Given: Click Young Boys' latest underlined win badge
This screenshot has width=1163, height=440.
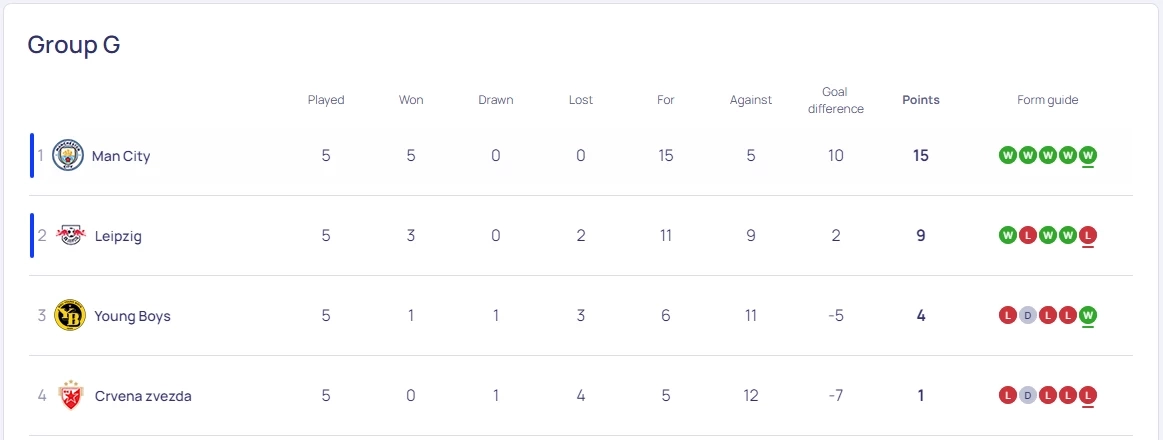Looking at the screenshot, I should [x=1088, y=315].
